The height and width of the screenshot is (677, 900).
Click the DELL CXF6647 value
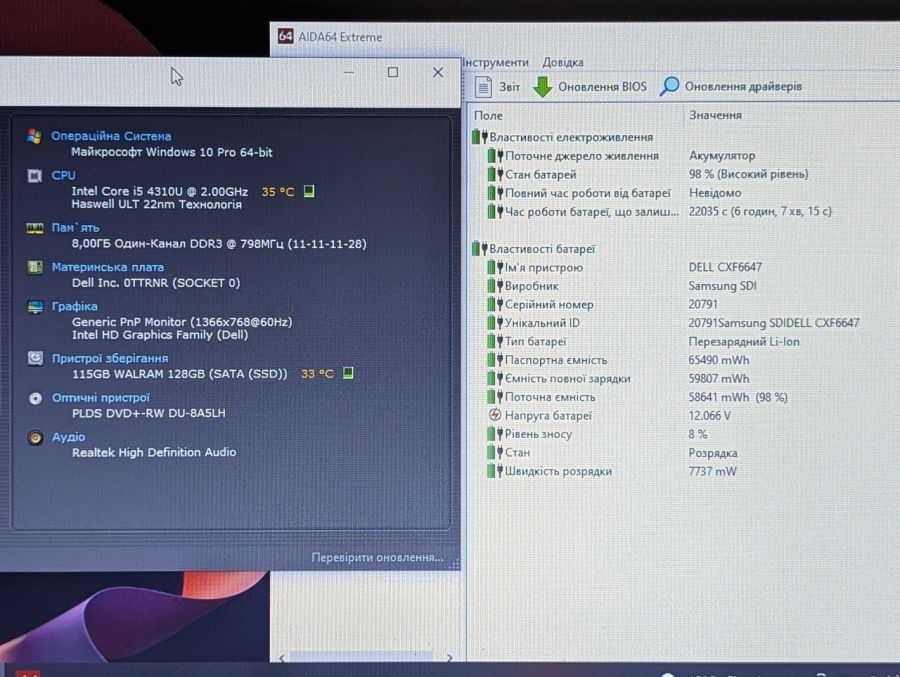(x=725, y=267)
